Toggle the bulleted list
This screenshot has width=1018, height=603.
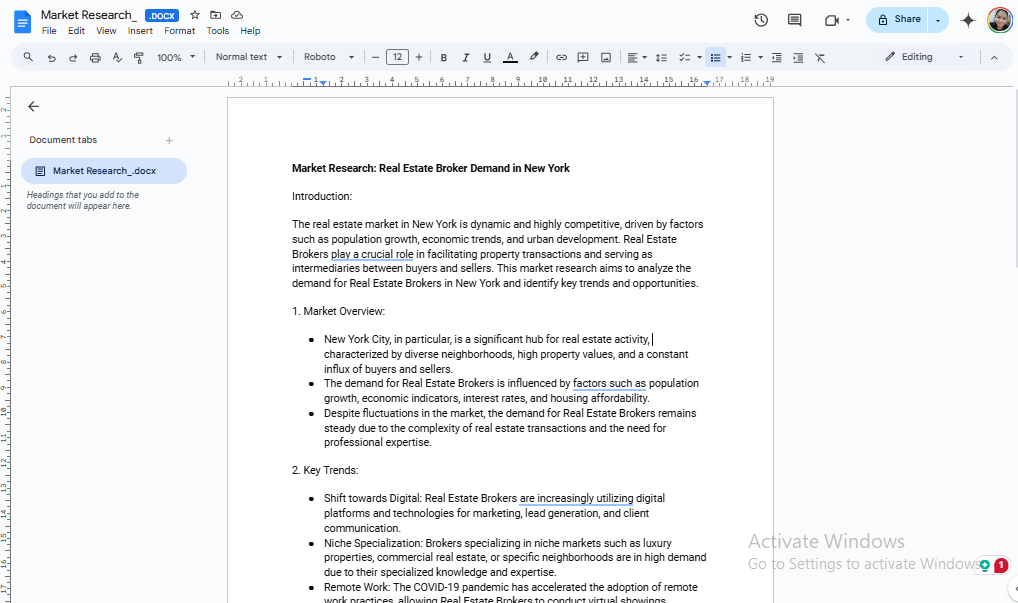(x=715, y=57)
